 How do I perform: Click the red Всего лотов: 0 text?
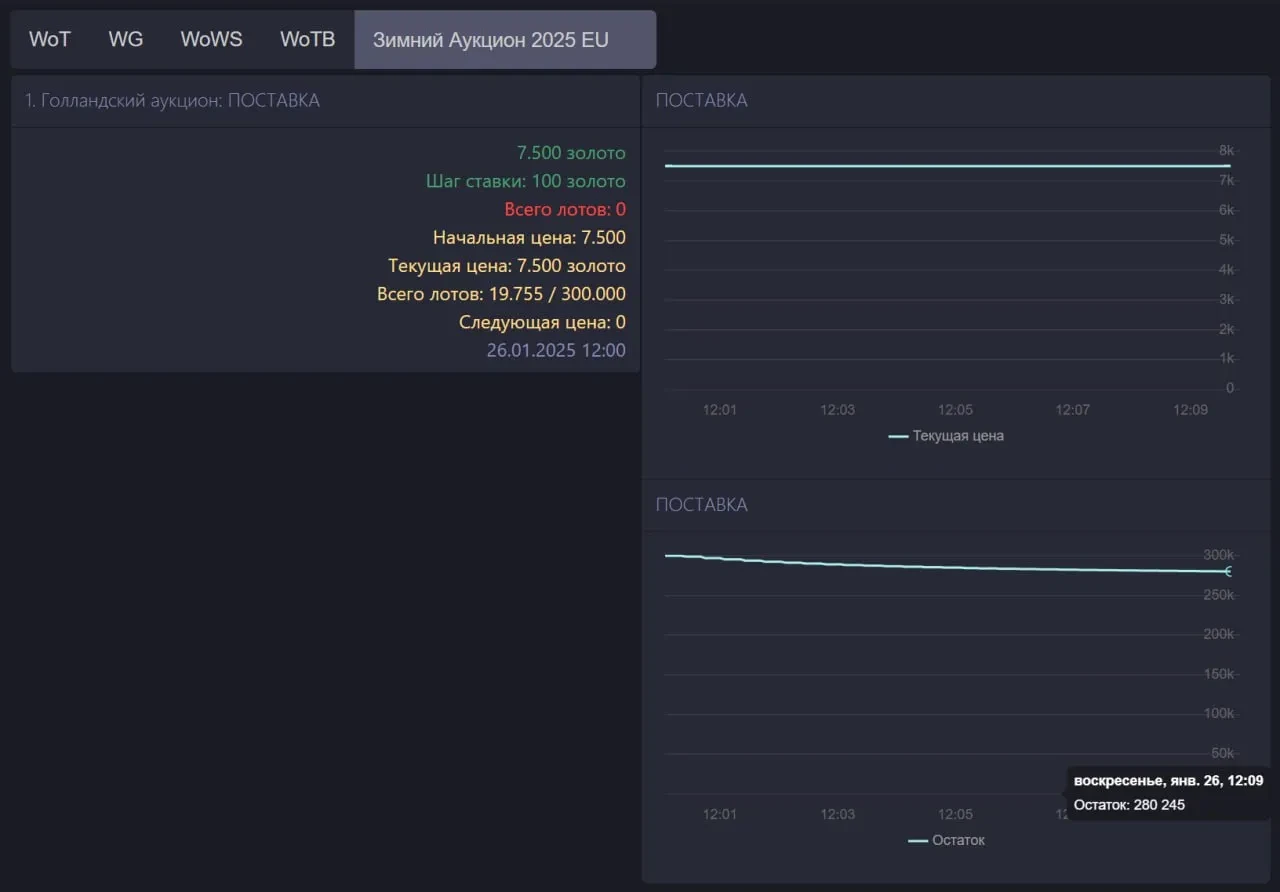564,209
